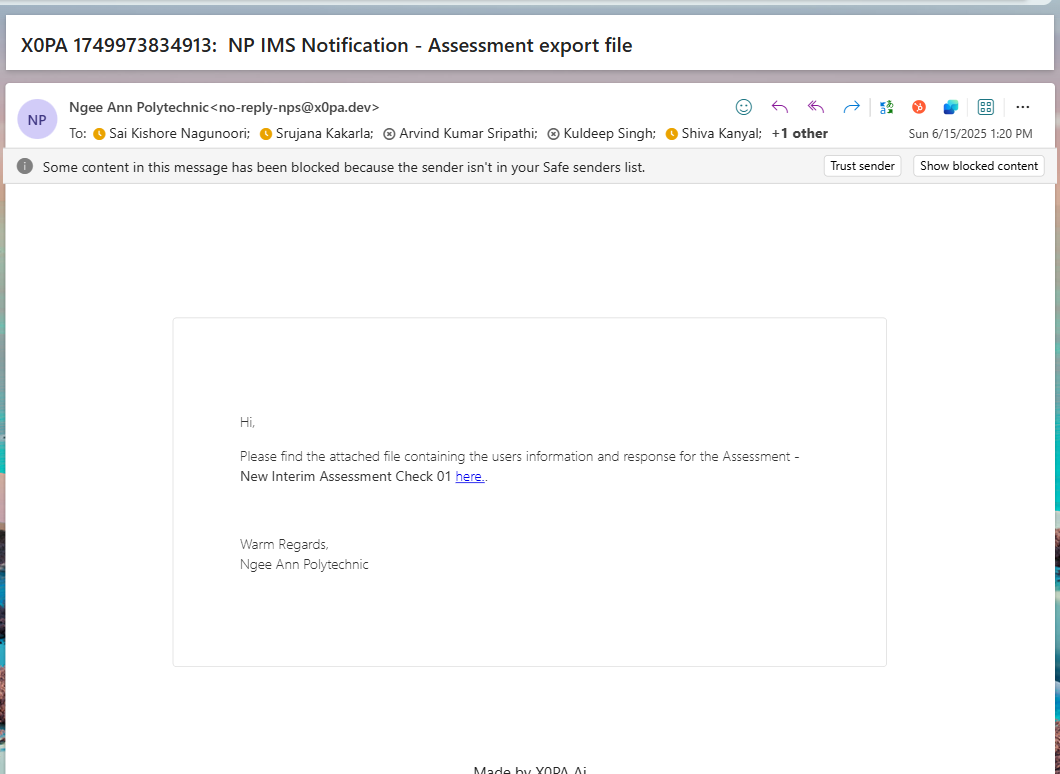The height and width of the screenshot is (774, 1060).
Task: Open the 'here' link in the email body
Action: pyautogui.click(x=469, y=477)
